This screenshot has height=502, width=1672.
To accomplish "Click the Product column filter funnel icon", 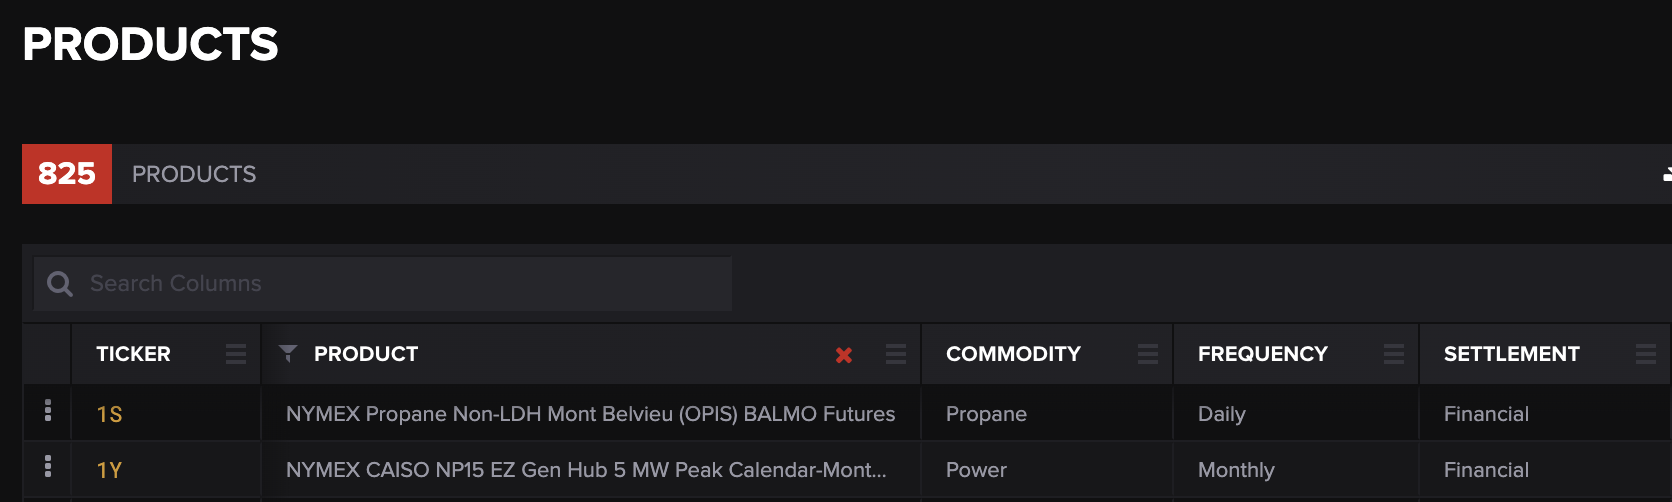I will [x=288, y=353].
